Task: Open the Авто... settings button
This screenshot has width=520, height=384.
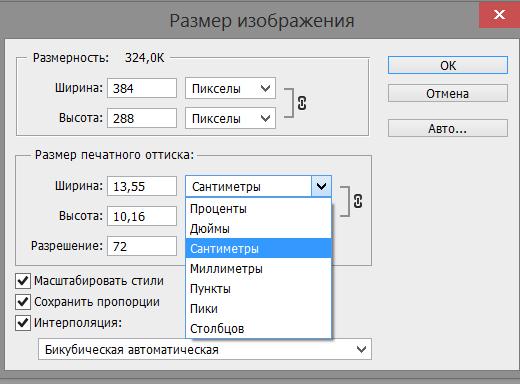Action: [x=448, y=128]
